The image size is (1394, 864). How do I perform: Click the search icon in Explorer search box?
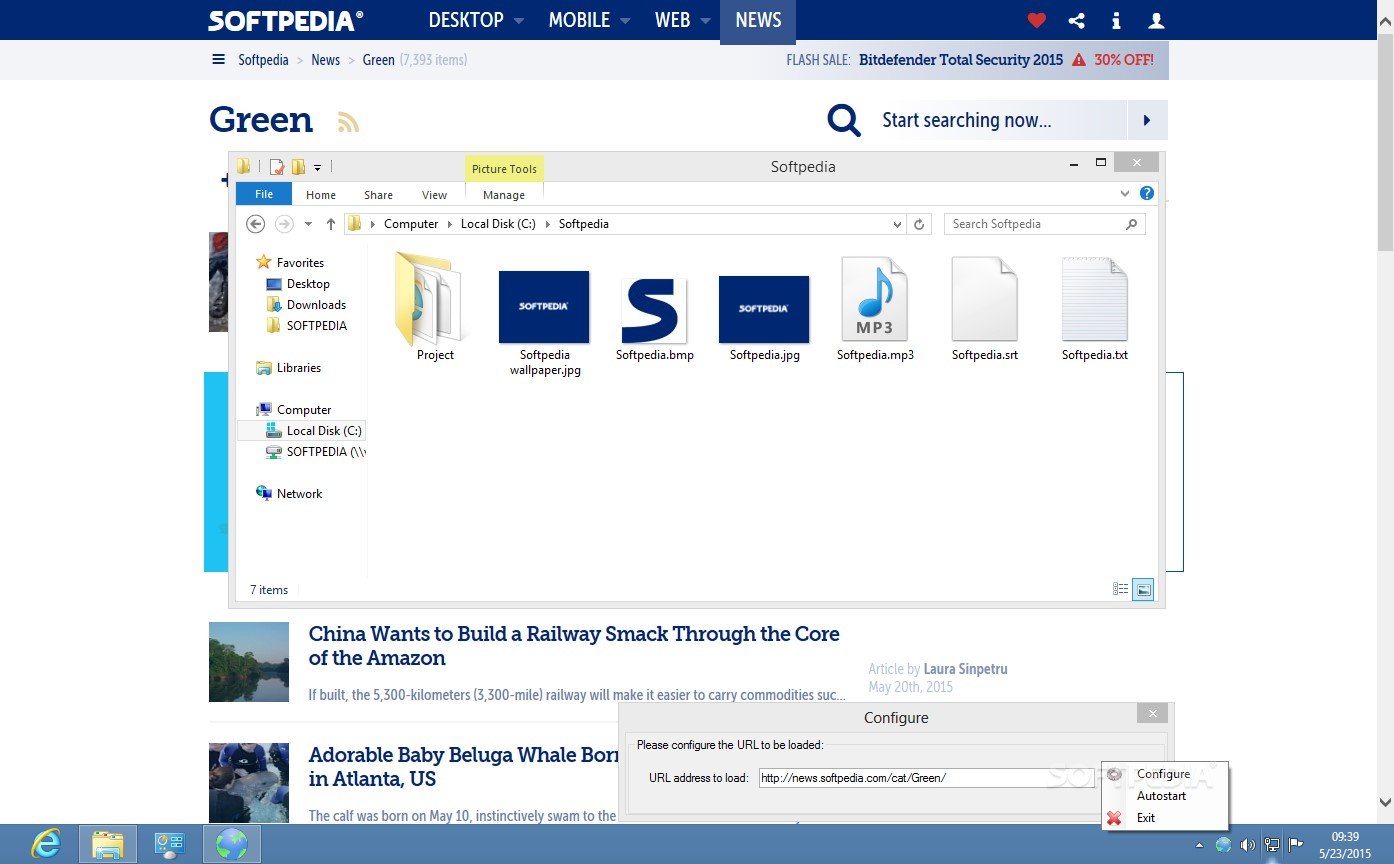point(1132,224)
